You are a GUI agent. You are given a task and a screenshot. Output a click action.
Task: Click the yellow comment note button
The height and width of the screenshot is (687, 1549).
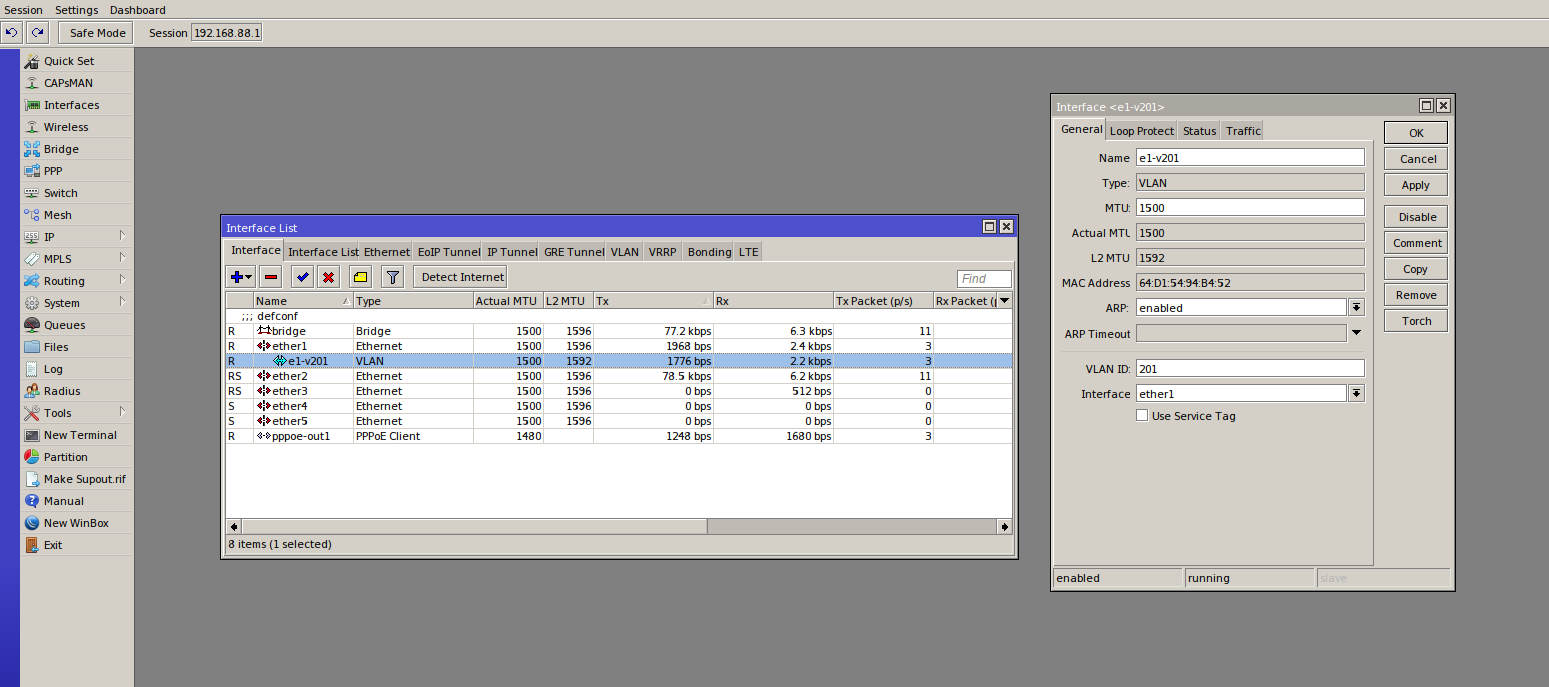coord(361,277)
